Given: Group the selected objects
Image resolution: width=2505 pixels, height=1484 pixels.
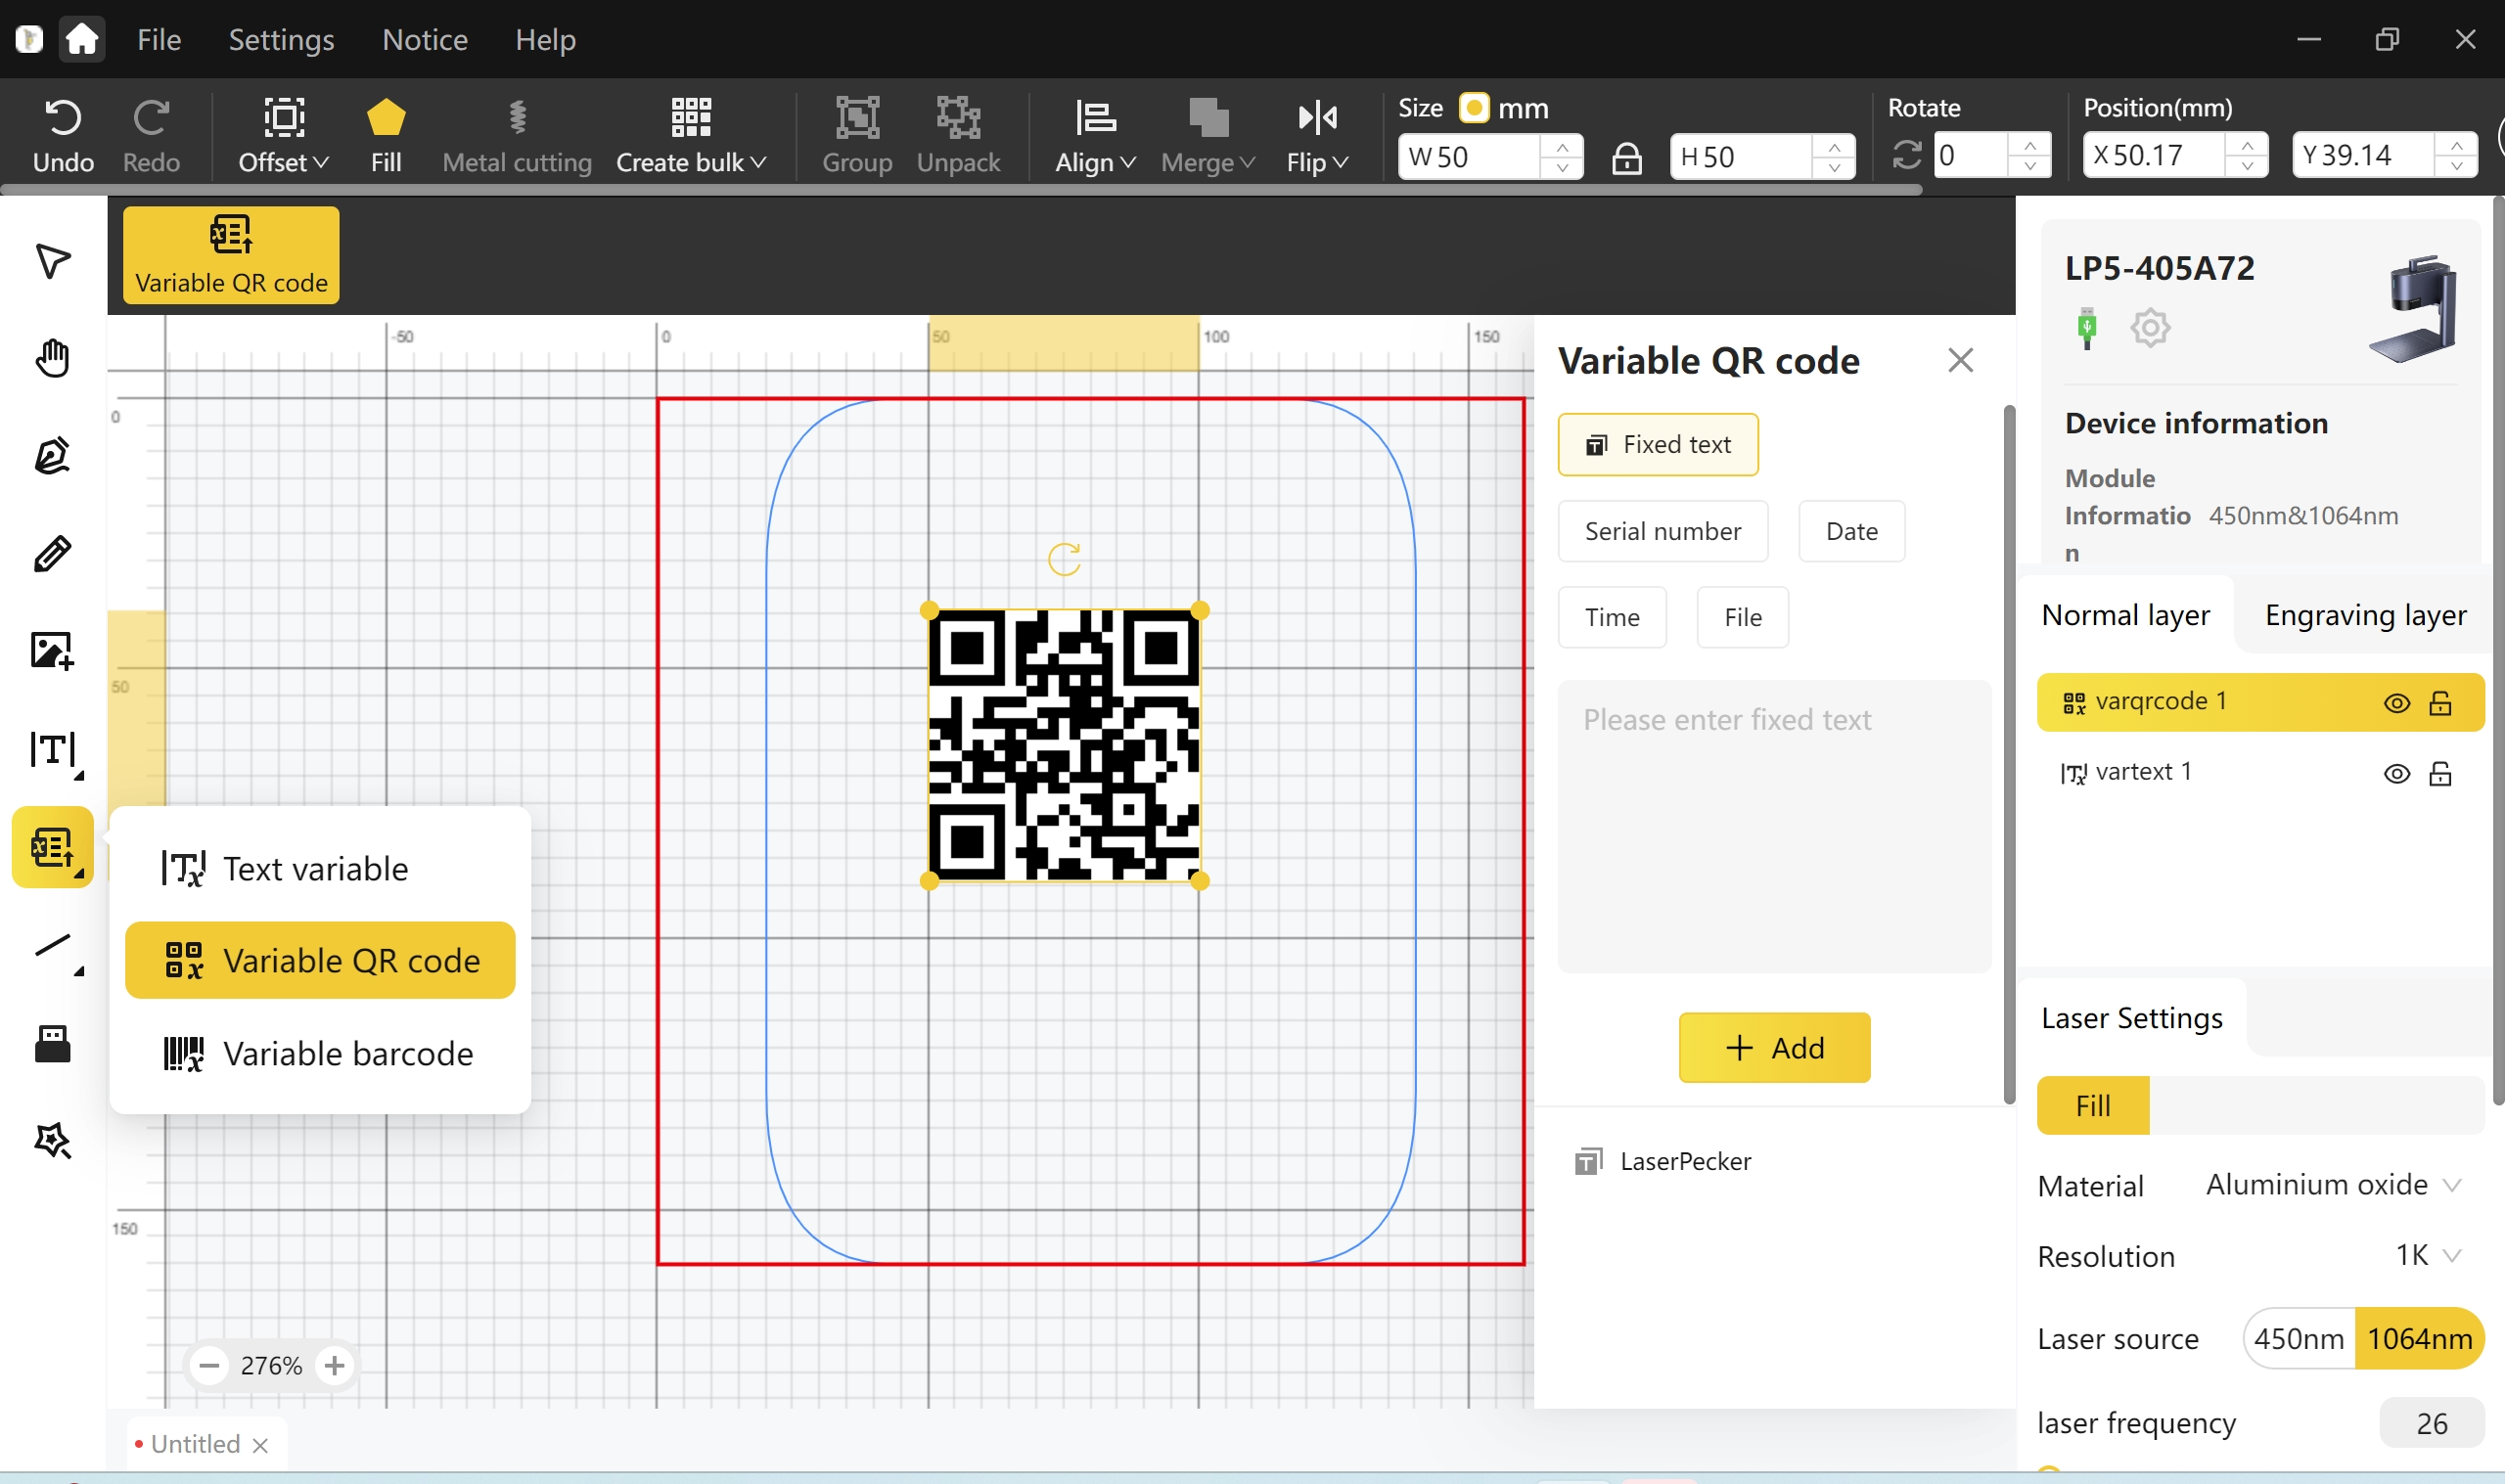Looking at the screenshot, I should [857, 136].
